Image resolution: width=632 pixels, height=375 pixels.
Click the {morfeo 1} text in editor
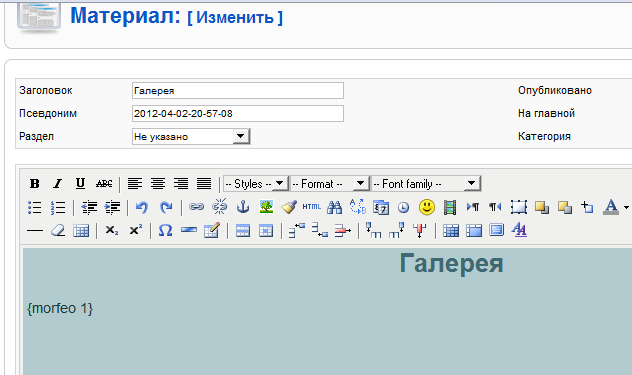(x=60, y=308)
